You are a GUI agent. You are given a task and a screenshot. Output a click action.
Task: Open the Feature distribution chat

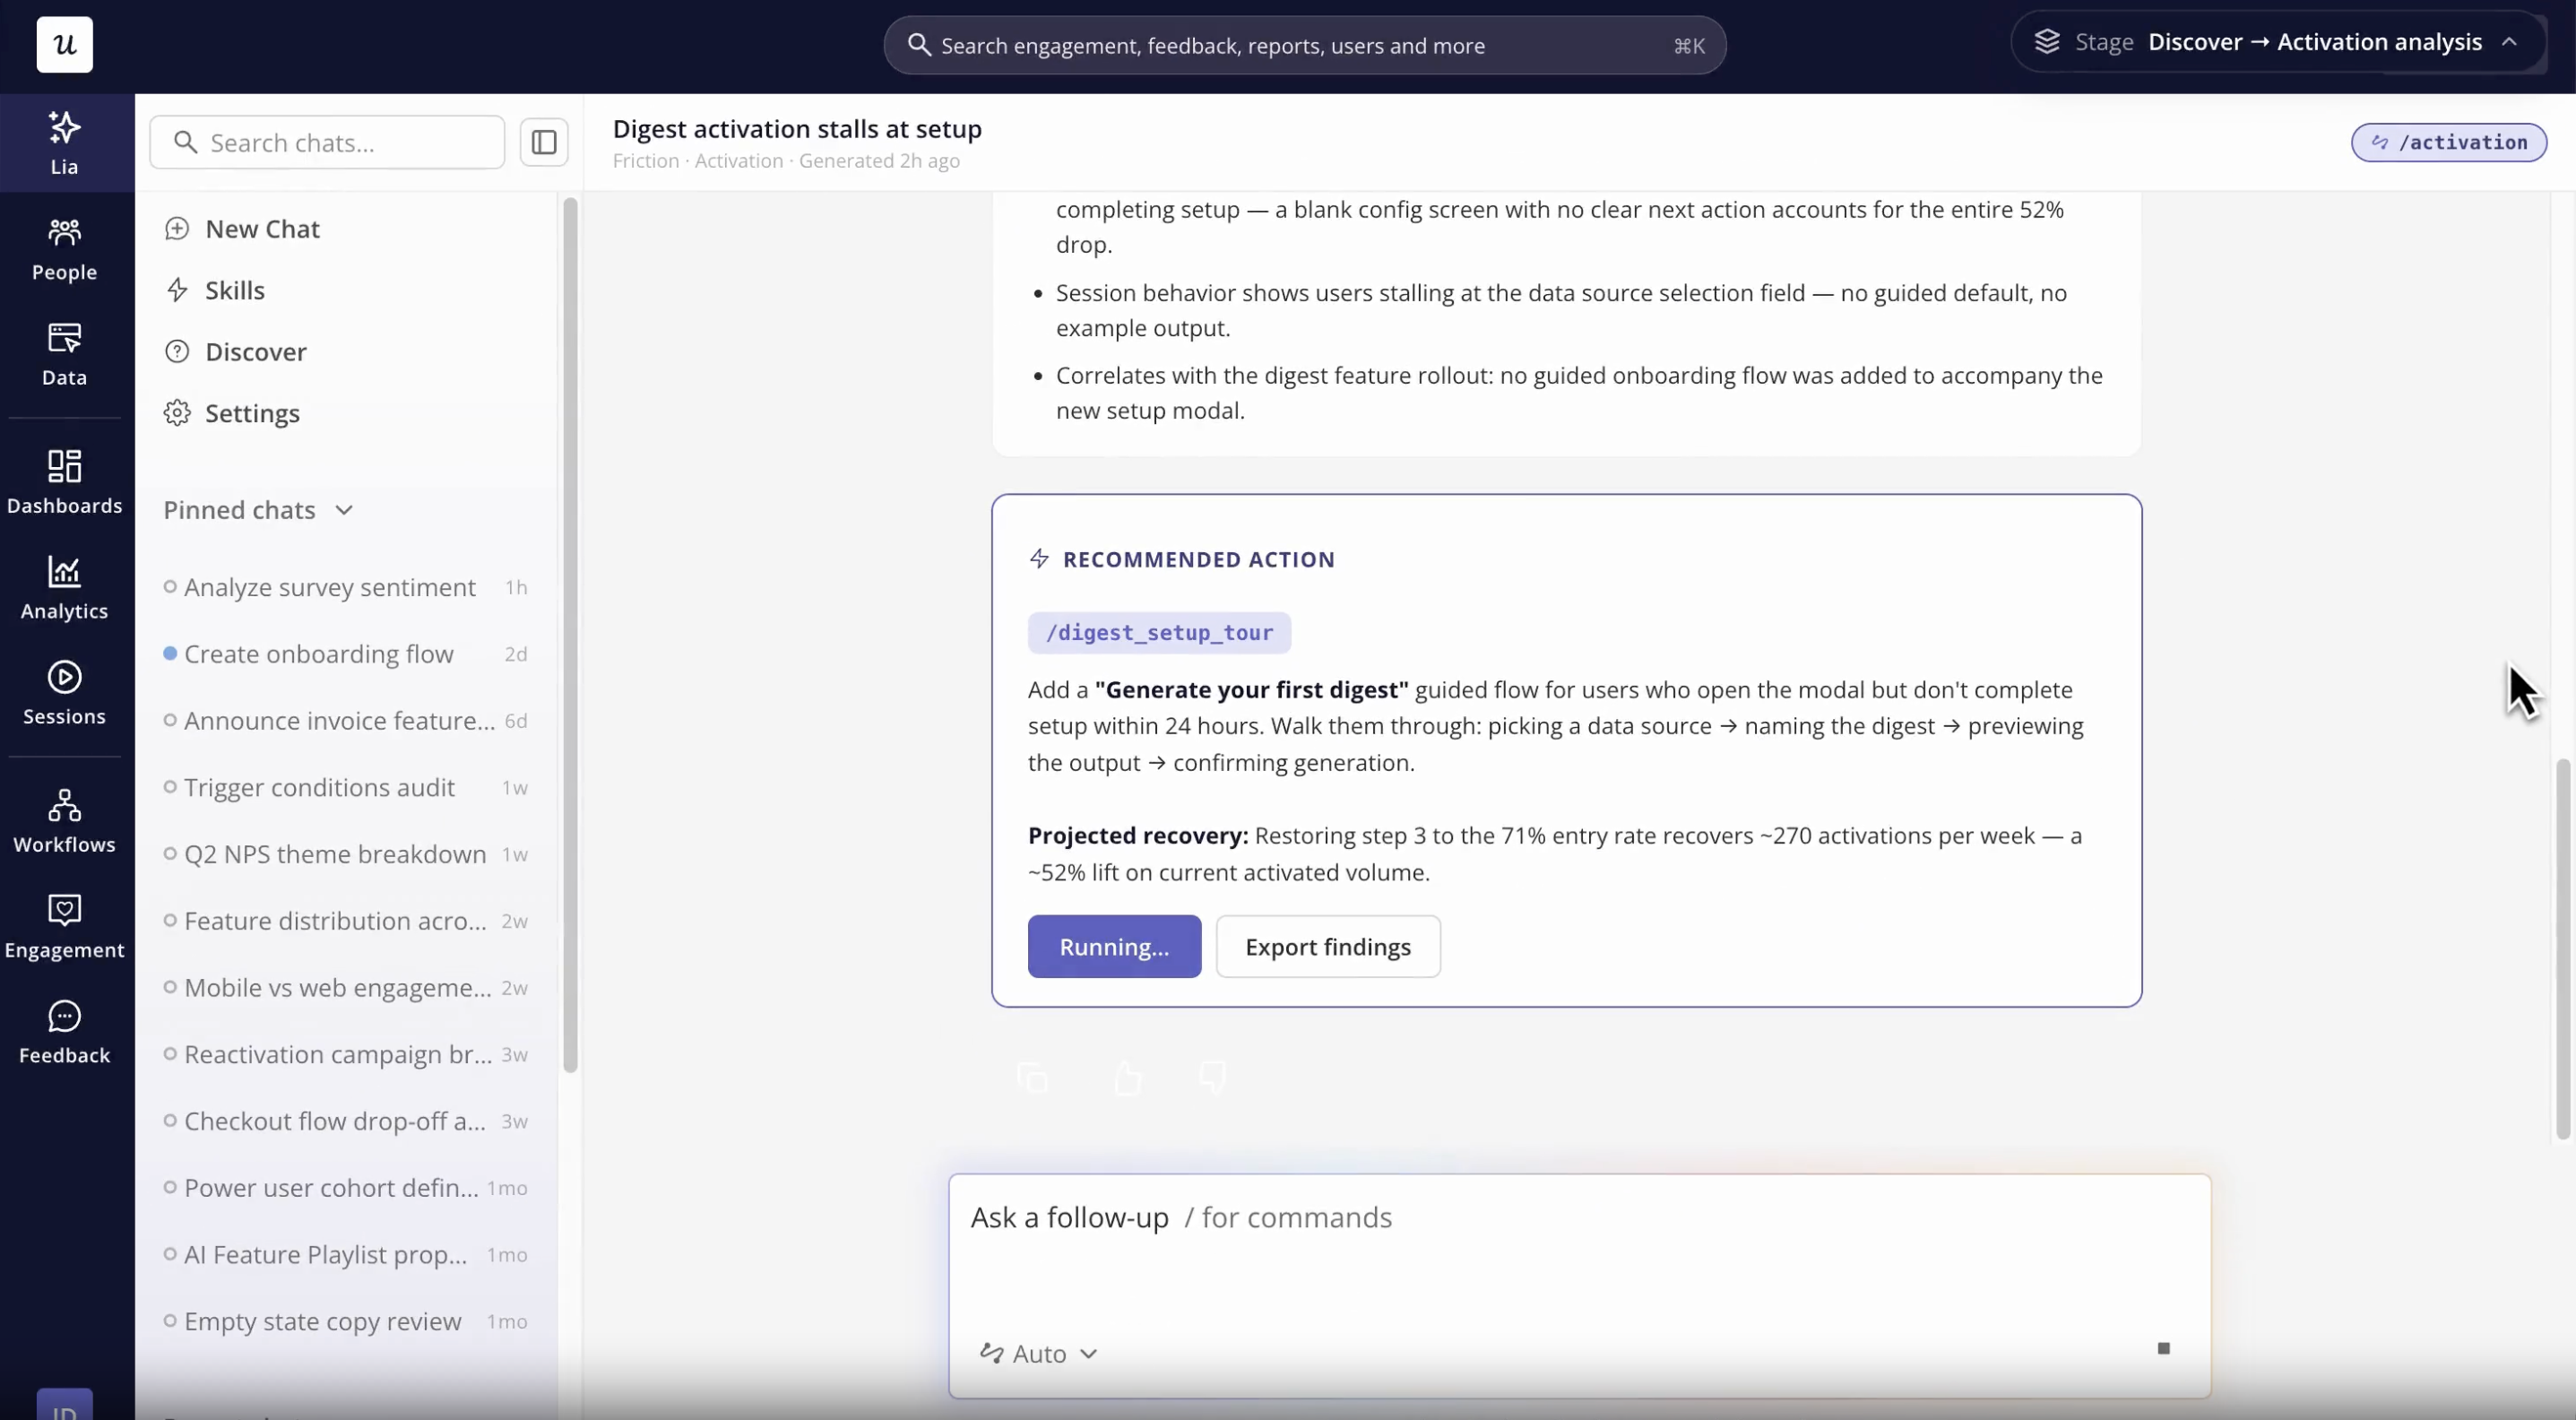point(346,921)
